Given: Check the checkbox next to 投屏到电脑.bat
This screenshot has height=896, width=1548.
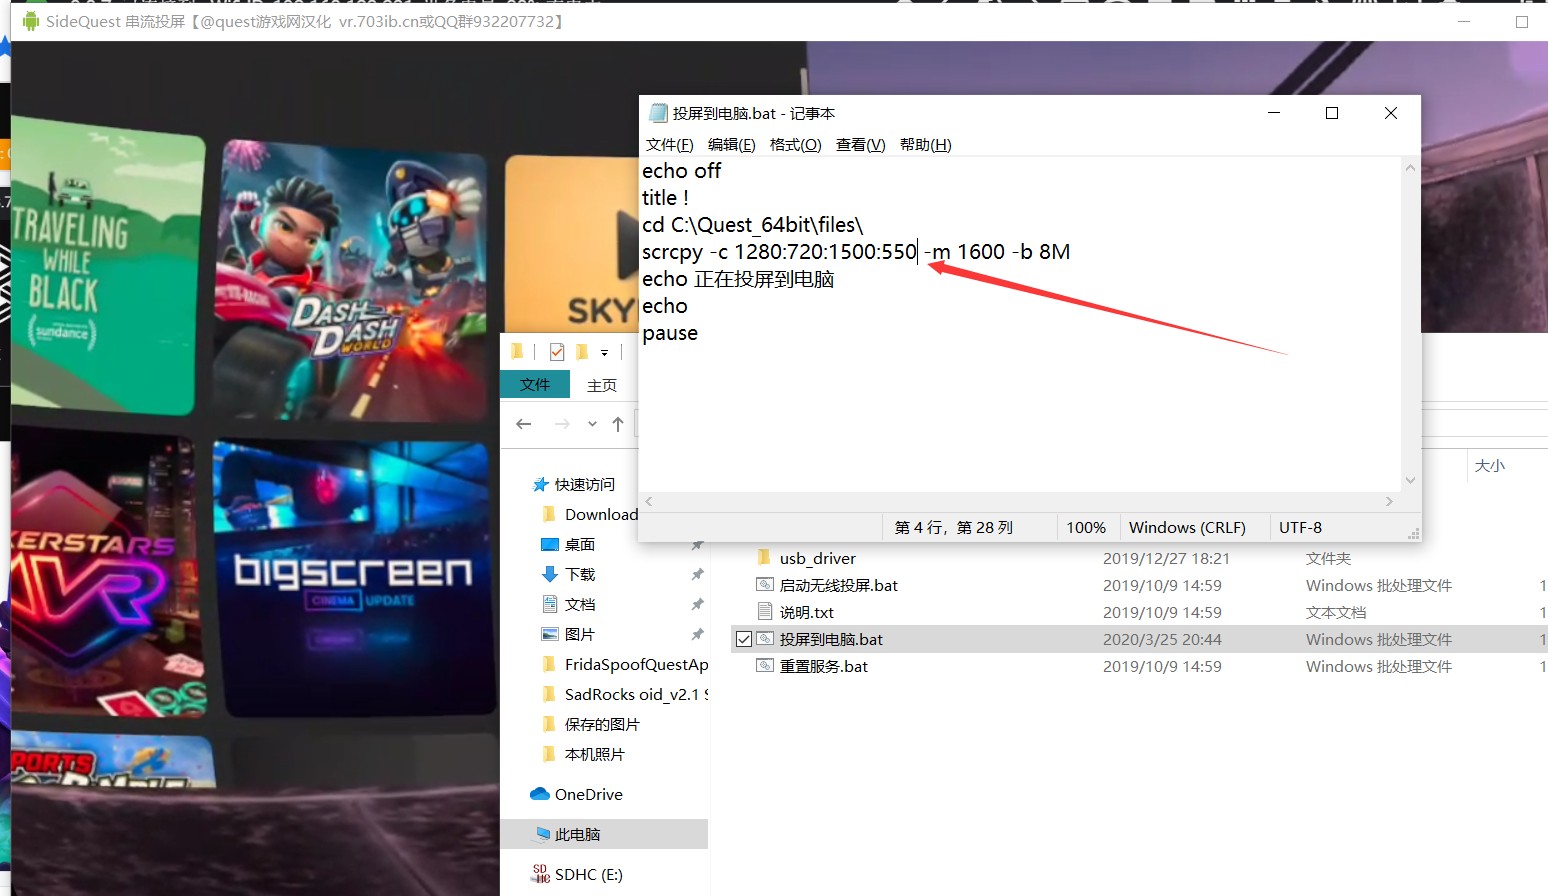Looking at the screenshot, I should (744, 639).
